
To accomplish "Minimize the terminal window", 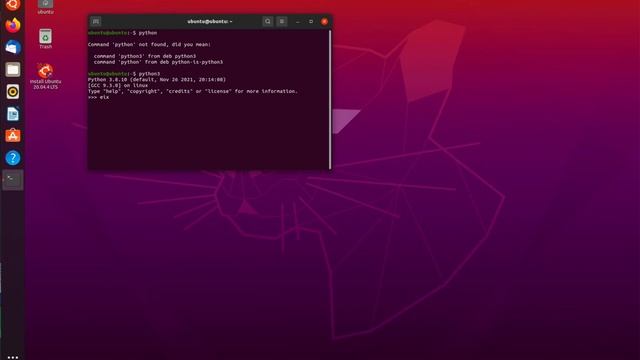I will click(x=298, y=22).
